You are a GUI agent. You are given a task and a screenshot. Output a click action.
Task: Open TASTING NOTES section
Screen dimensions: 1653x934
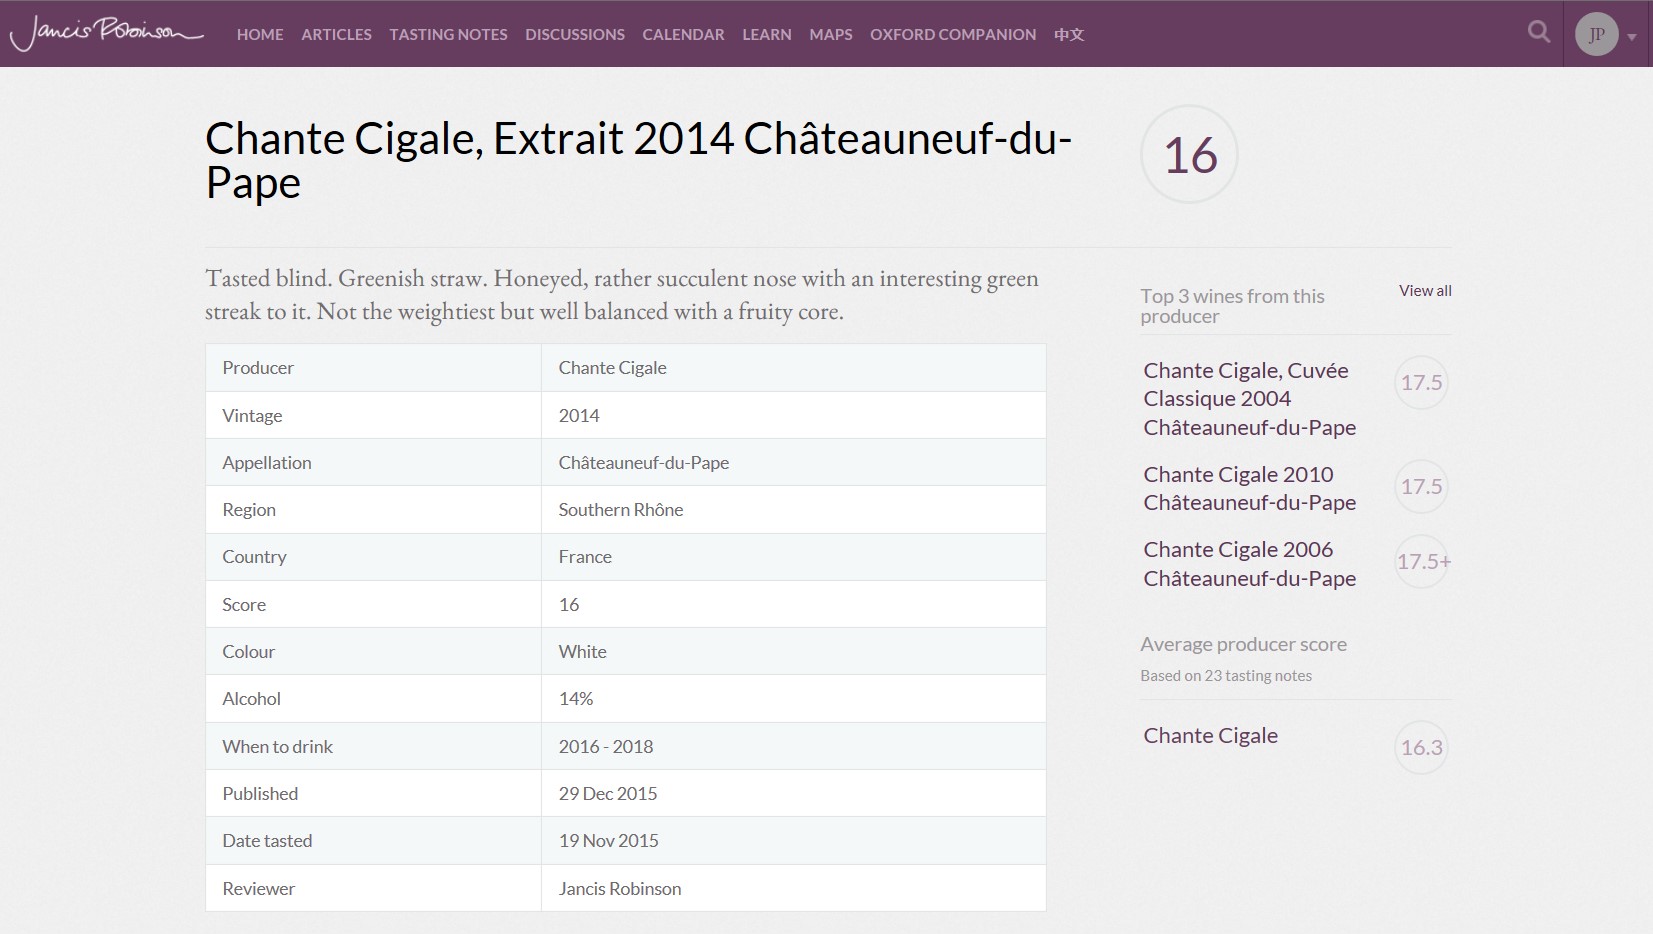[448, 34]
